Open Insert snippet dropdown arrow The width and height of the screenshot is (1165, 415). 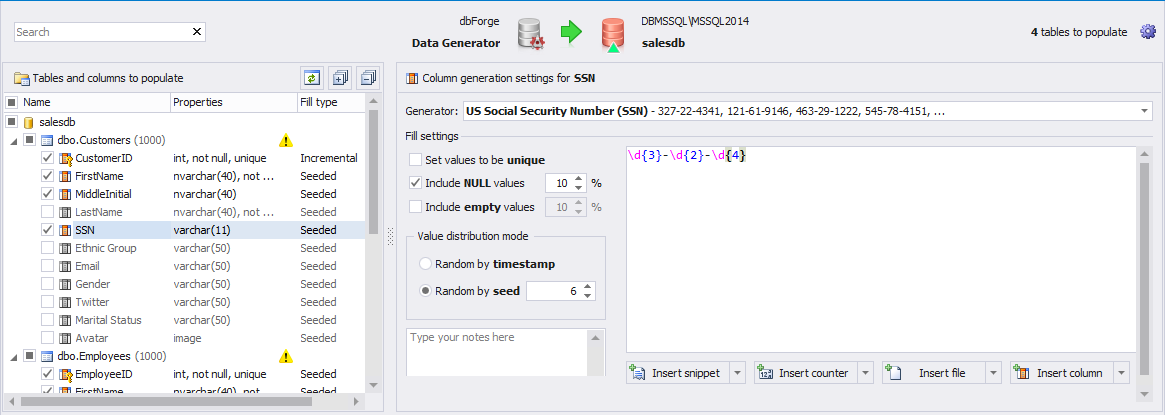737,373
